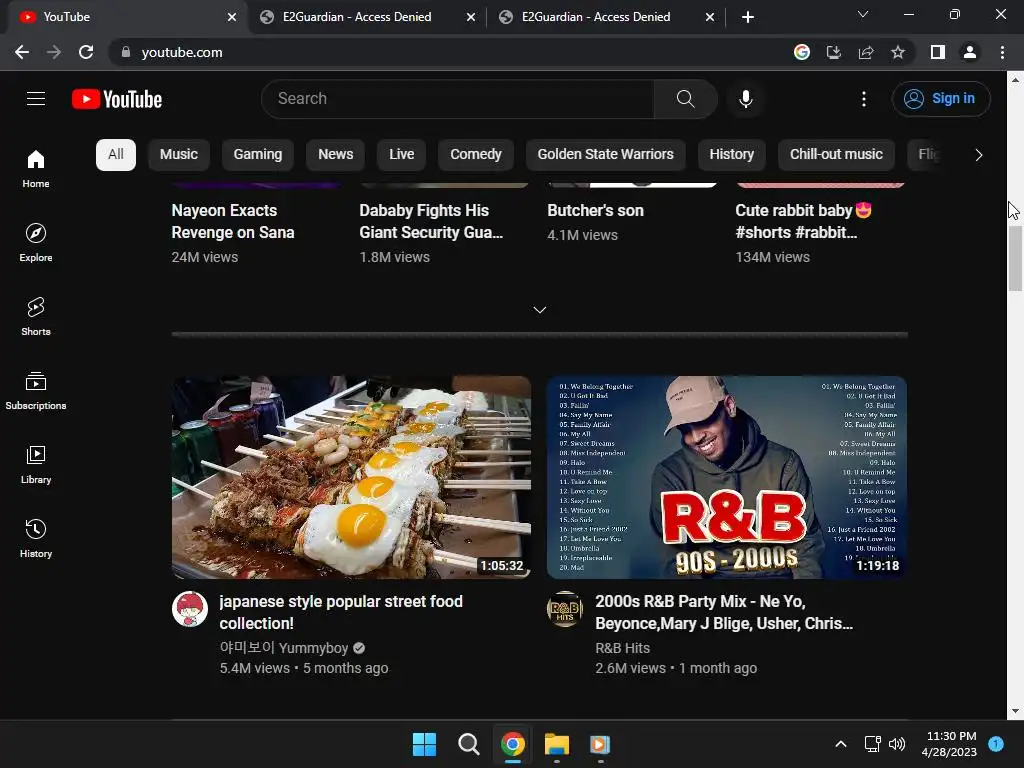Open Shorts in sidebar
The image size is (1024, 768).
(x=36, y=316)
